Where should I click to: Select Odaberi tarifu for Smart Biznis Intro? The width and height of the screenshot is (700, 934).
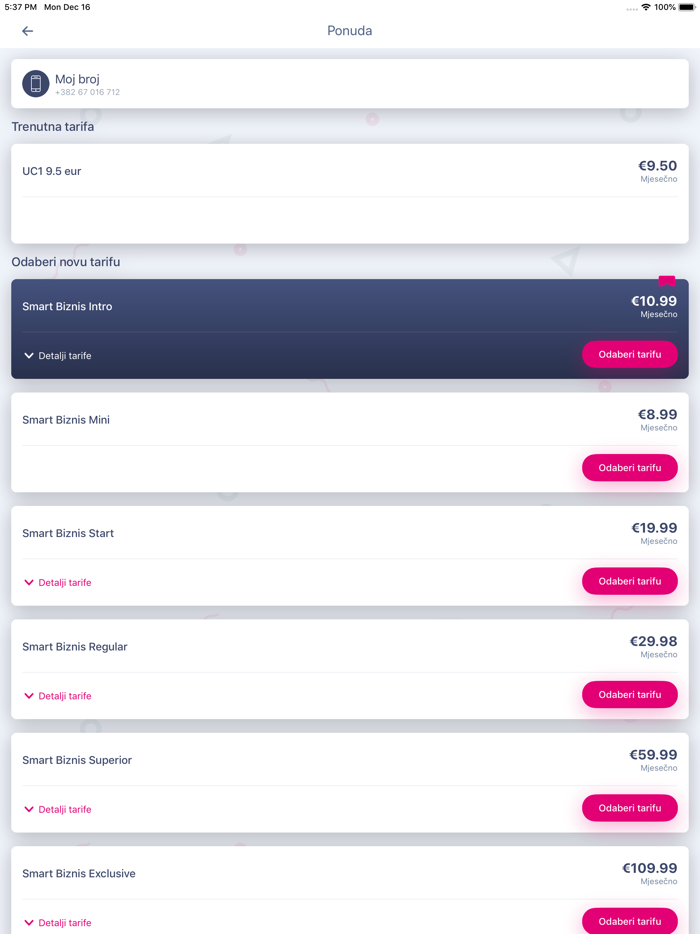629,354
